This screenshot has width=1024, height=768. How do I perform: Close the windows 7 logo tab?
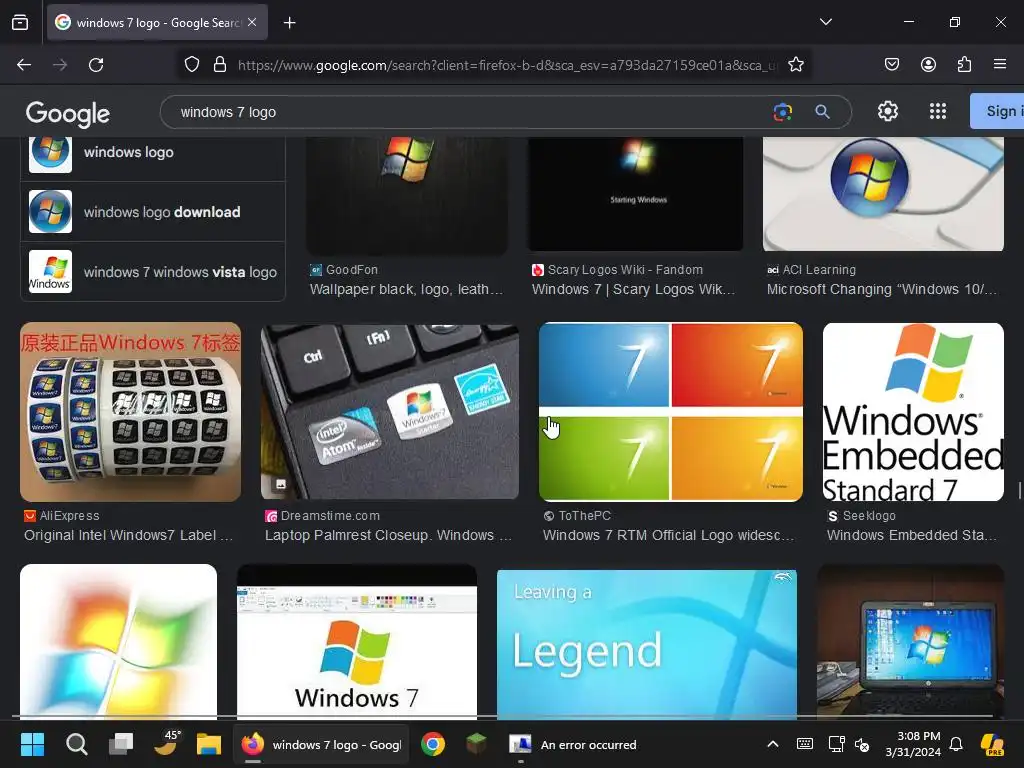point(252,22)
